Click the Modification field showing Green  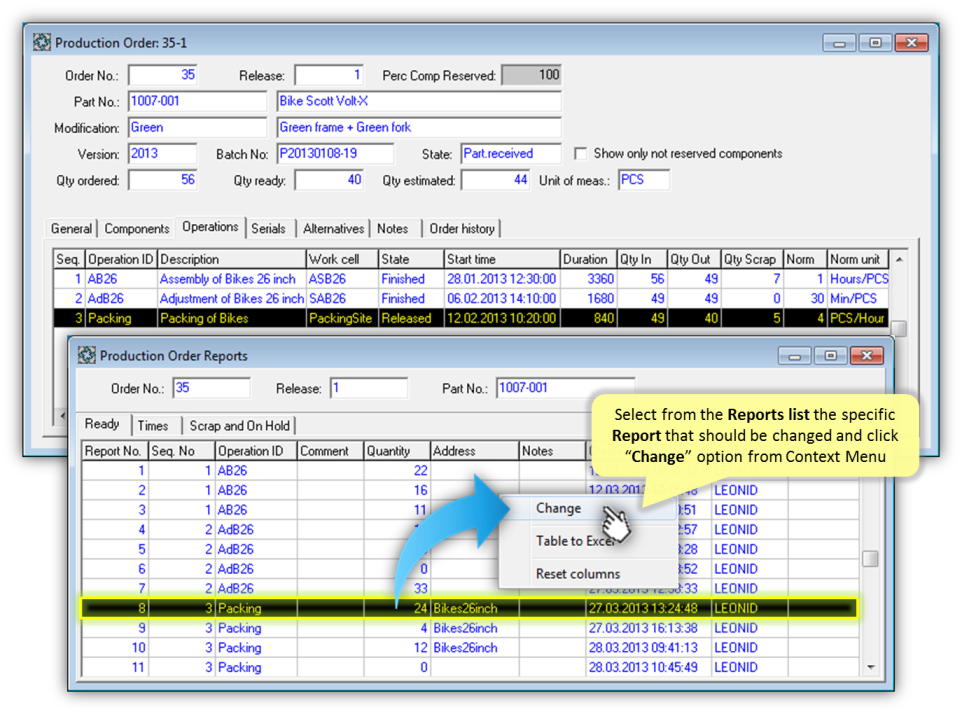(197, 128)
